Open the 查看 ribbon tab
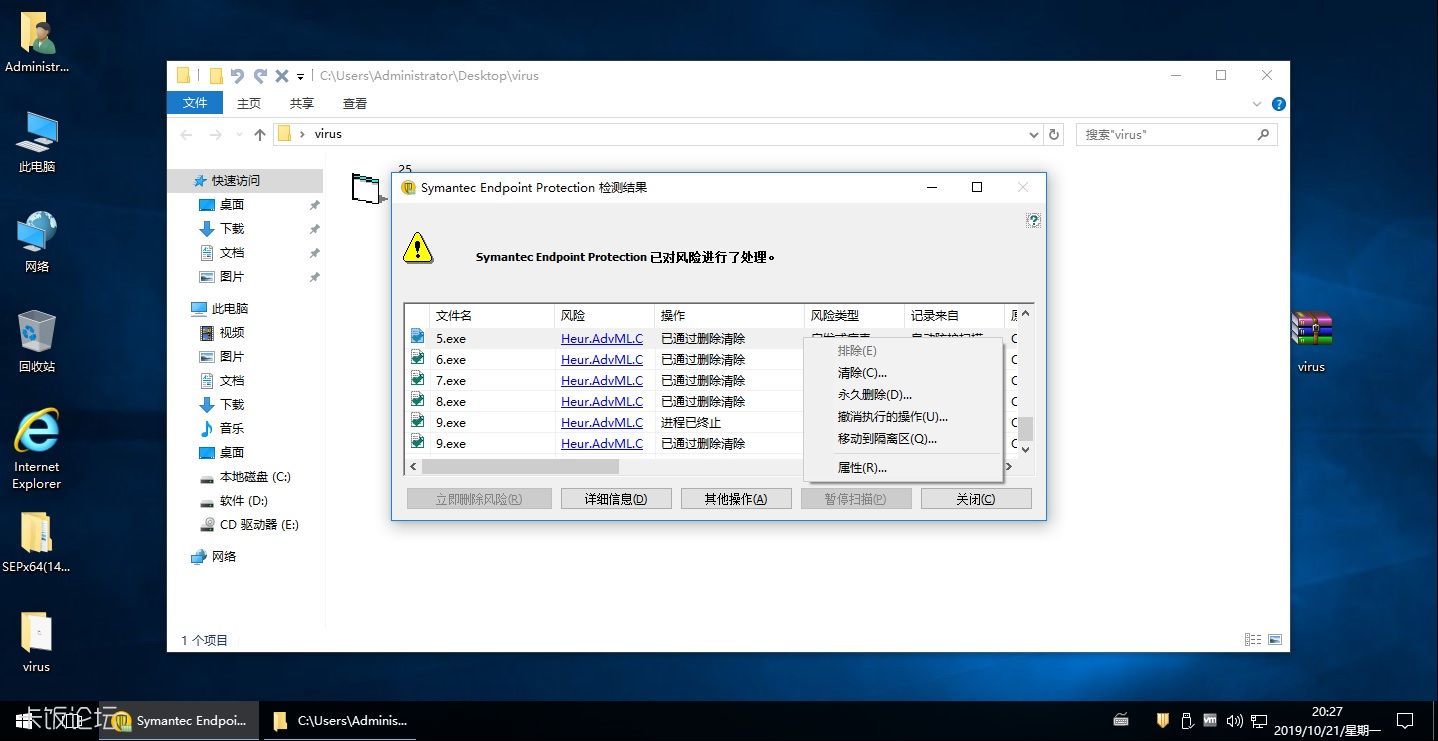The image size is (1438, 741). coord(355,103)
